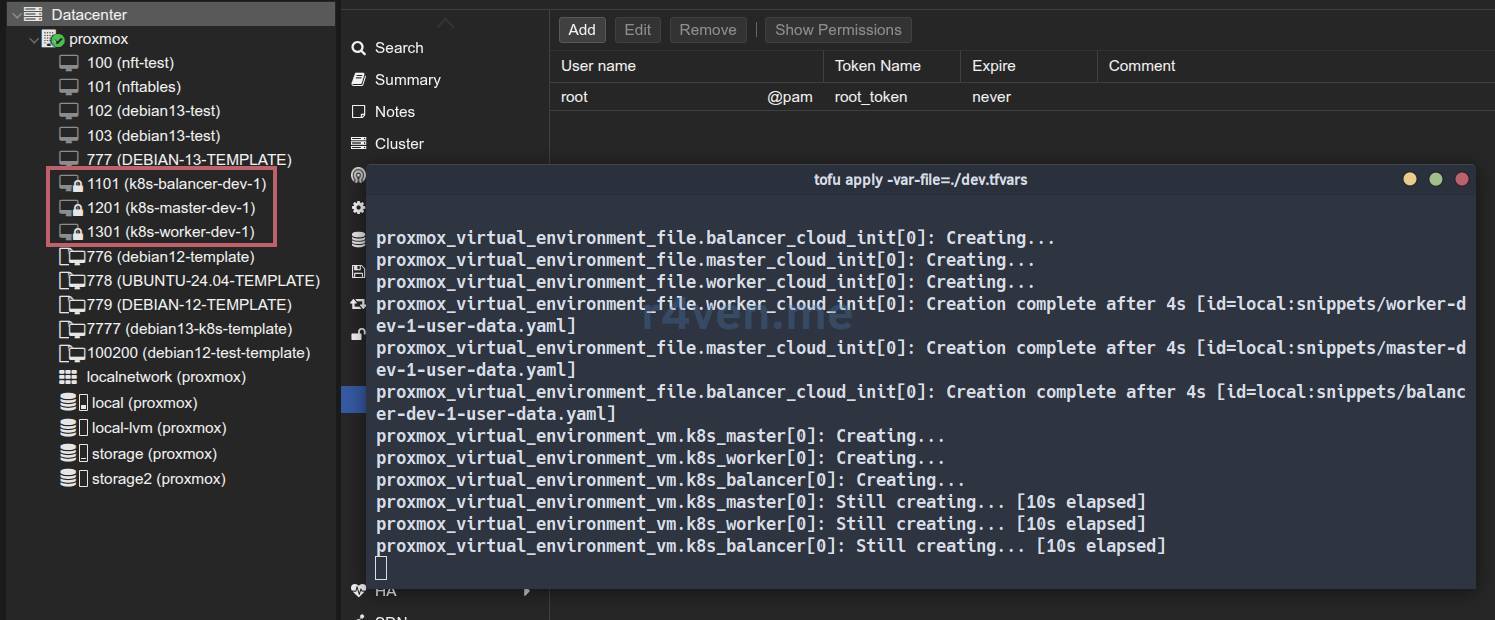Expand the HA submenu arrow
The height and width of the screenshot is (620, 1495).
pos(527,592)
